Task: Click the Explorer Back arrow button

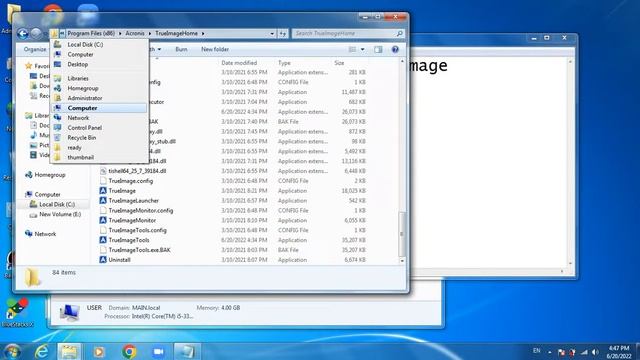Action: tap(23, 33)
